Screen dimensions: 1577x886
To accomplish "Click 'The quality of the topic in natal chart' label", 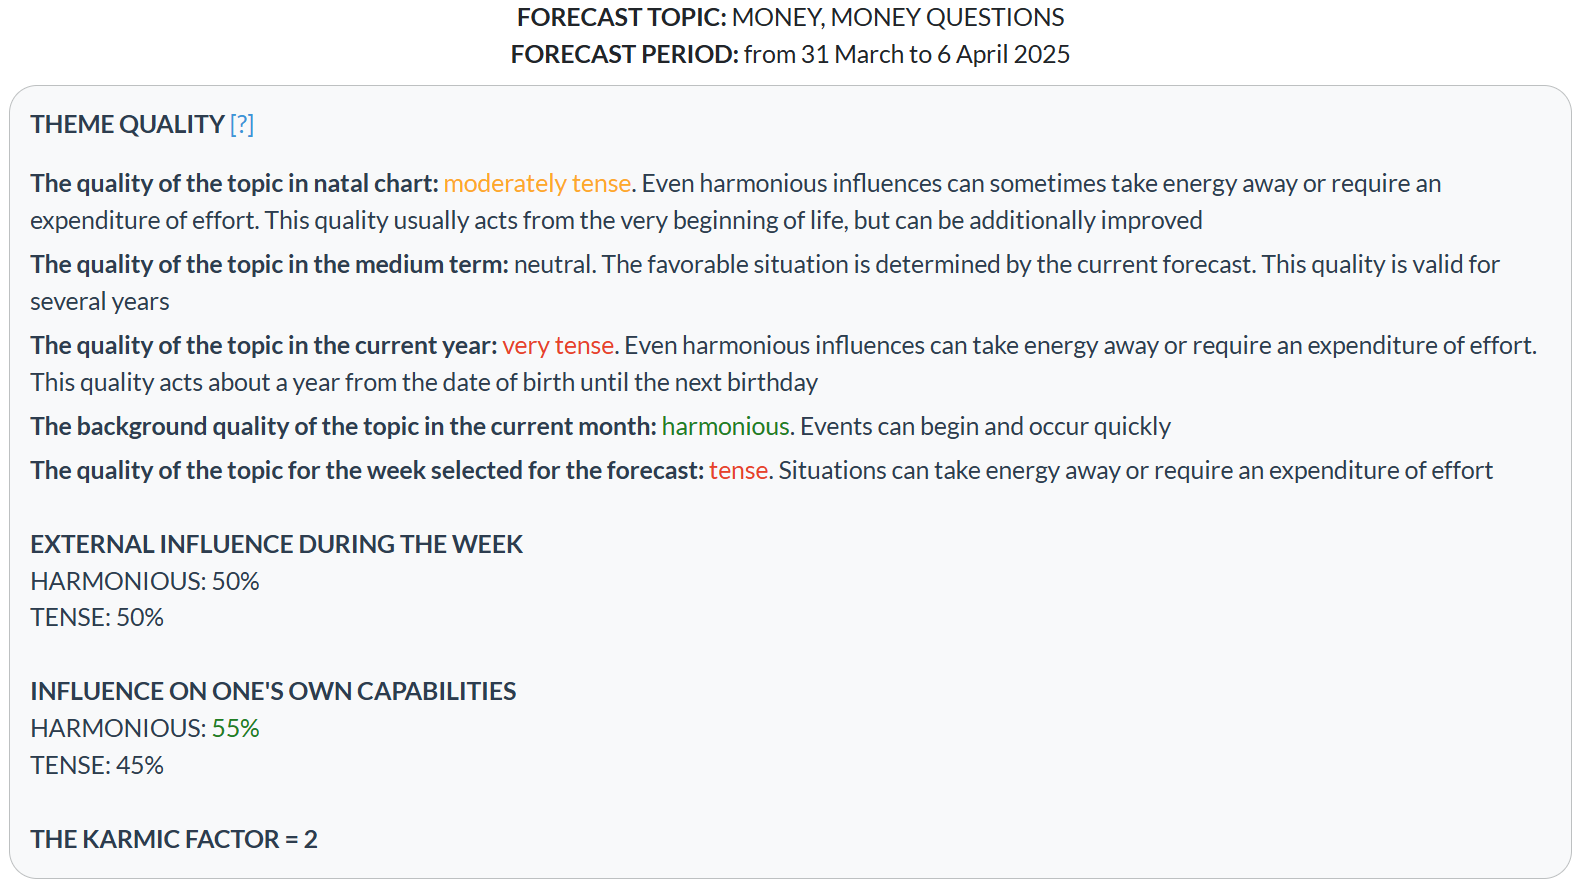I will coord(234,184).
